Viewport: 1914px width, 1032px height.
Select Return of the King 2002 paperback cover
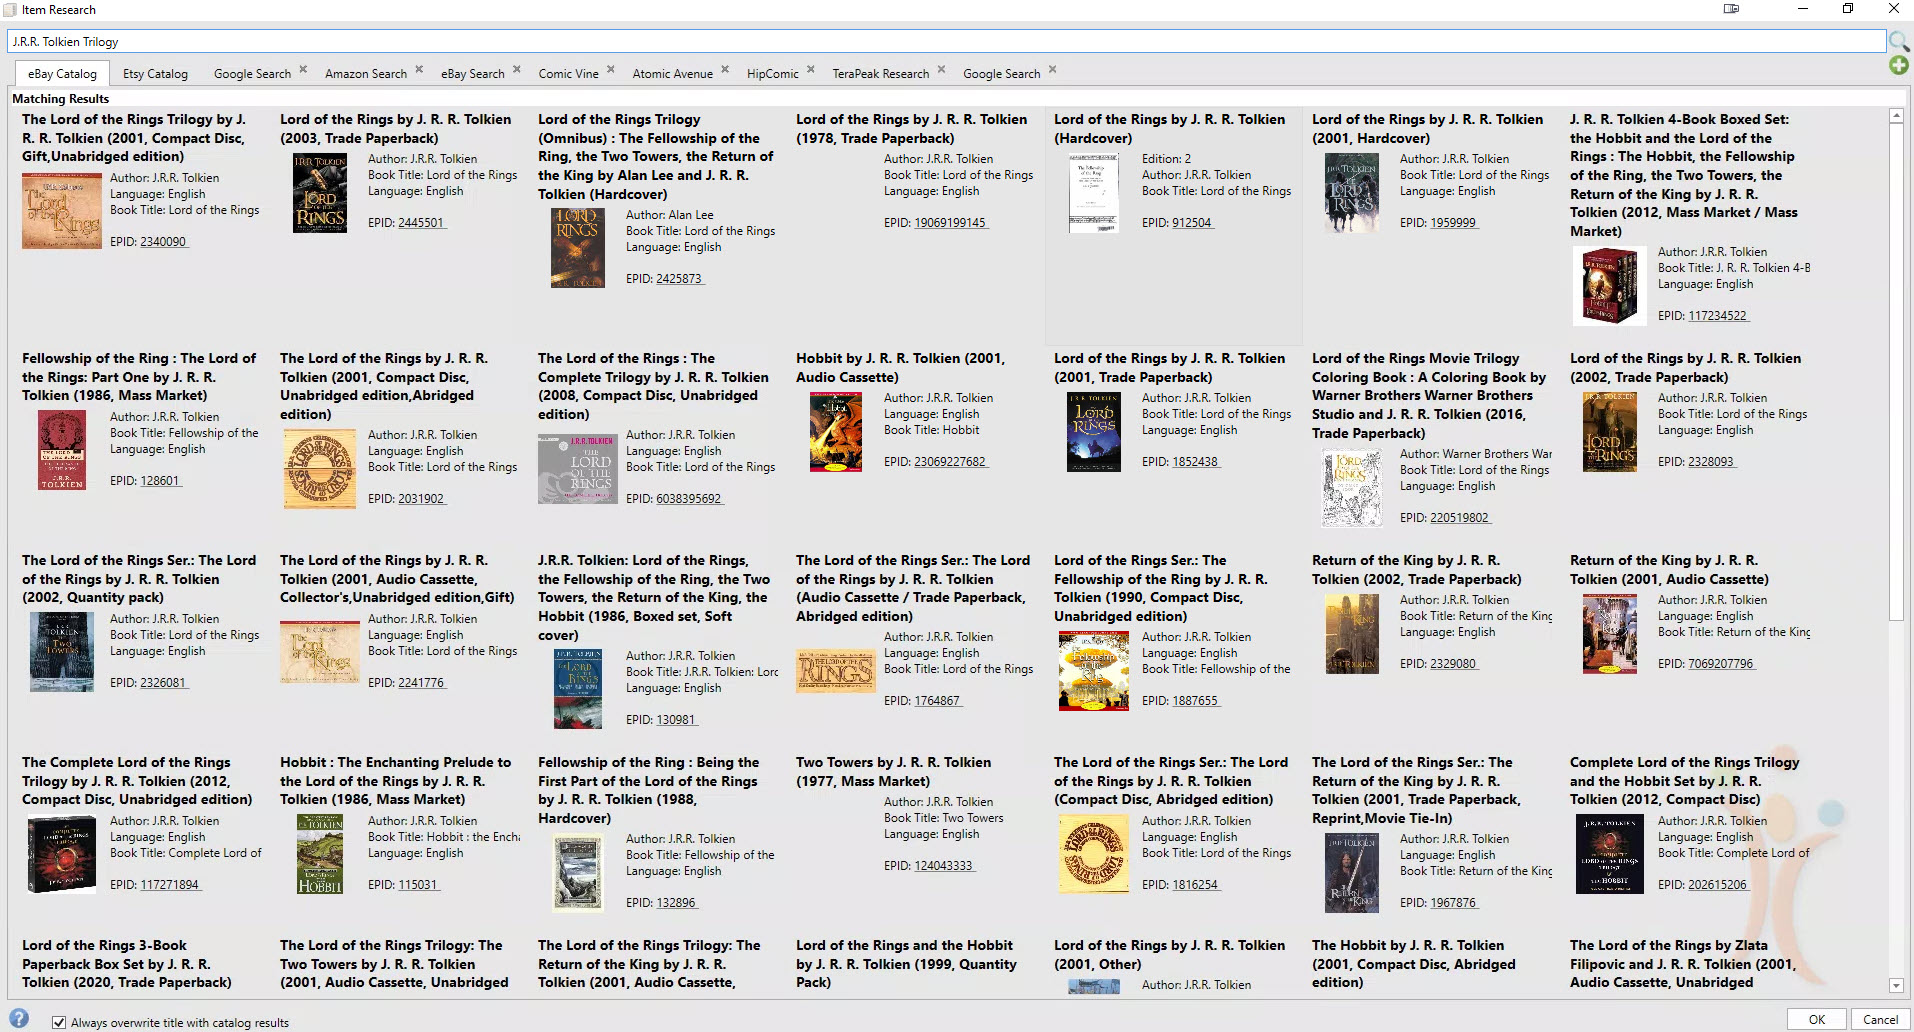[1352, 634]
